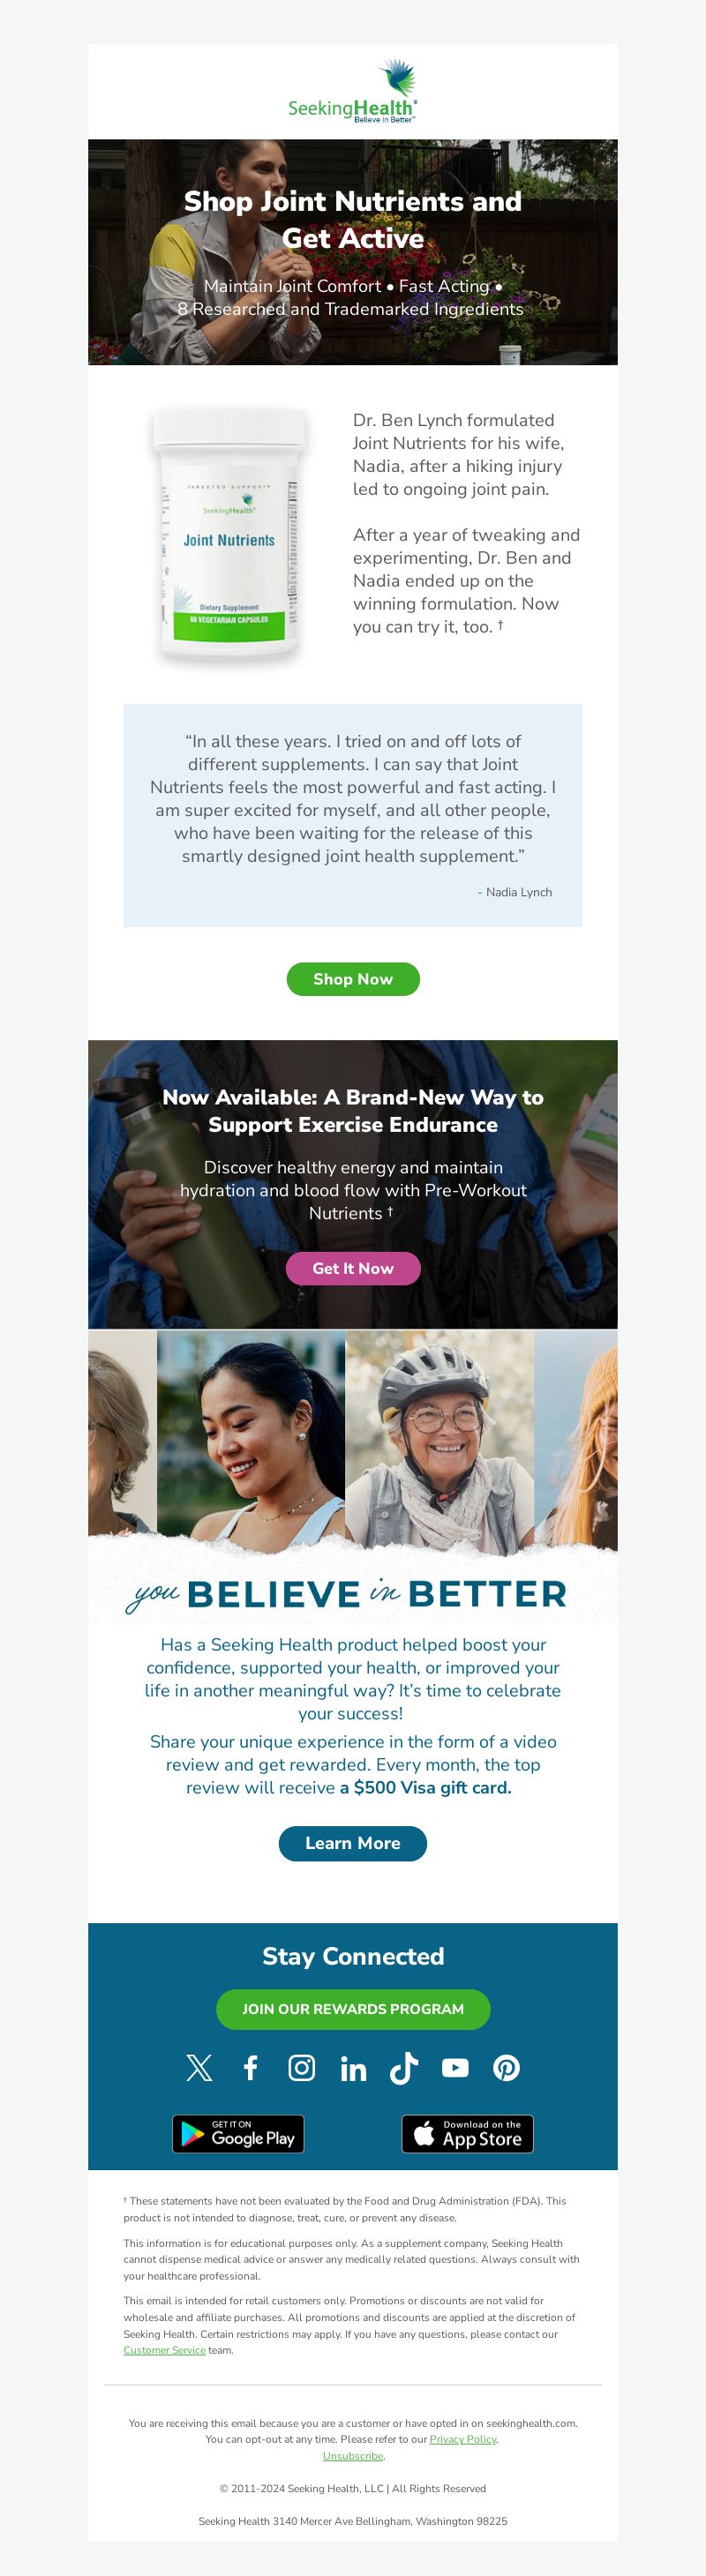
Task: Click Join Our Rewards Program button
Action: tap(353, 2010)
